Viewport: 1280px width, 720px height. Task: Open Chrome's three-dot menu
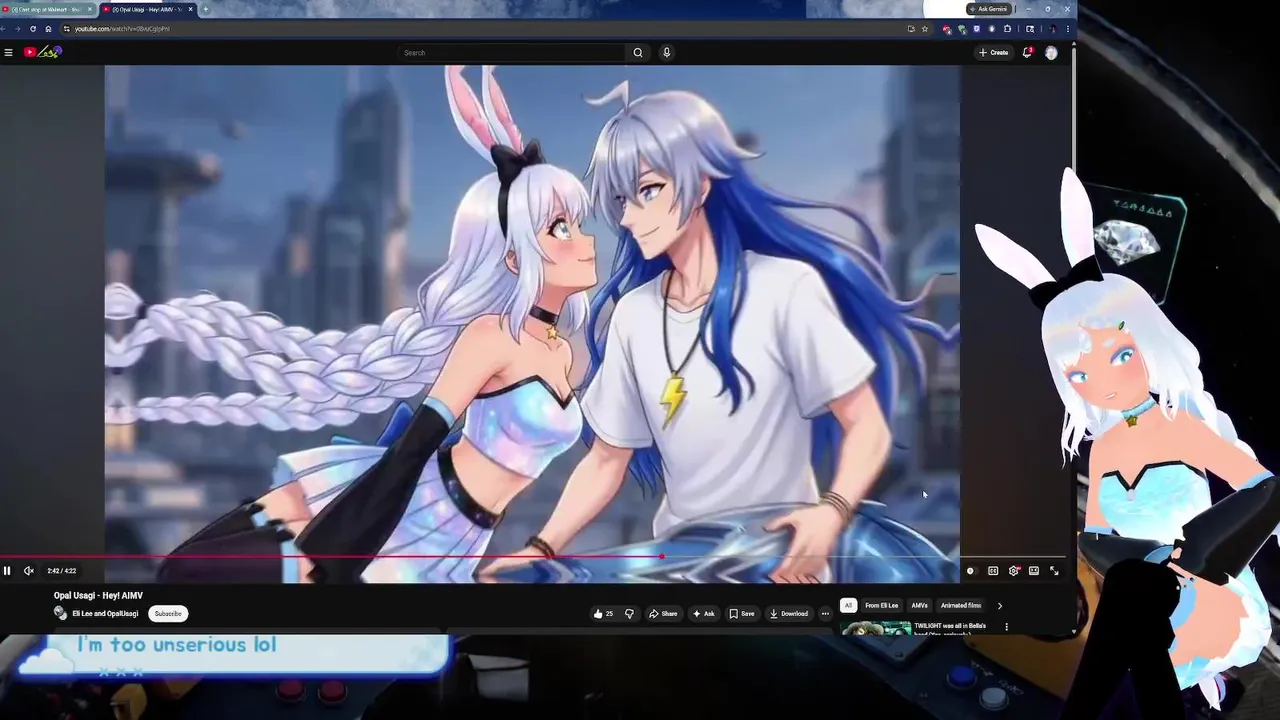pyautogui.click(x=1068, y=29)
